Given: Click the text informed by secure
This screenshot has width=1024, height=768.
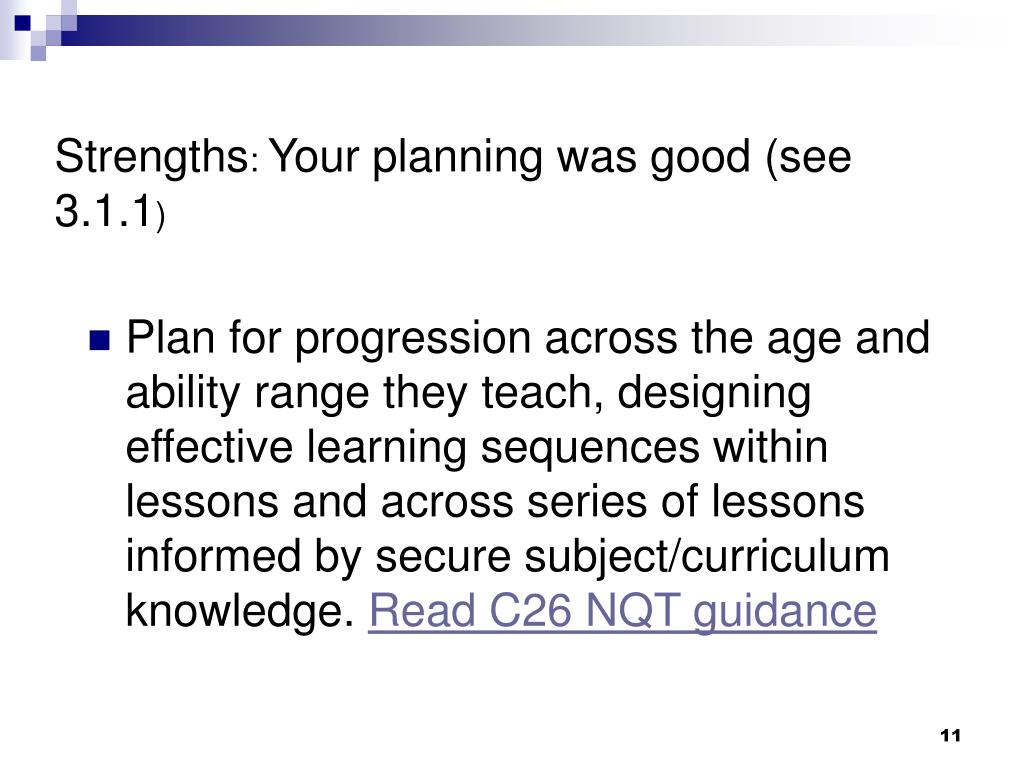Looking at the screenshot, I should point(318,558).
